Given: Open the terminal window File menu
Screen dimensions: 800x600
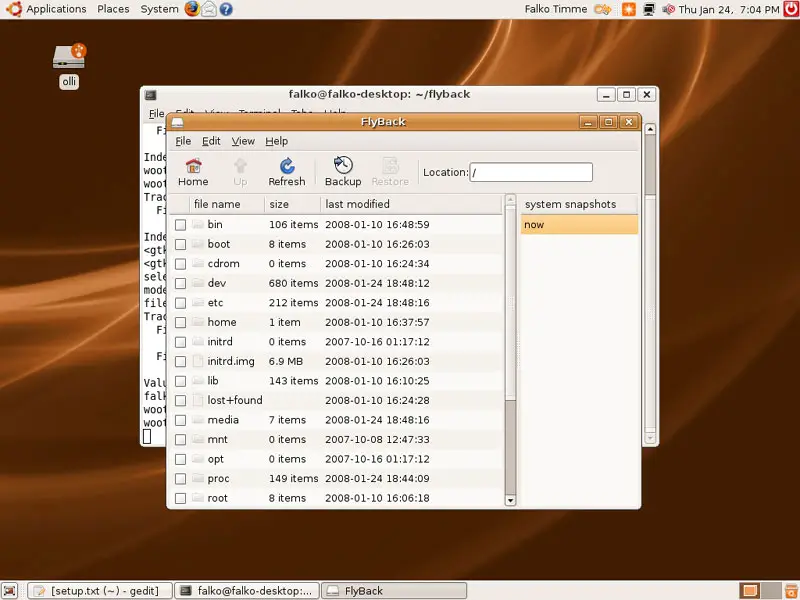Looking at the screenshot, I should (156, 113).
